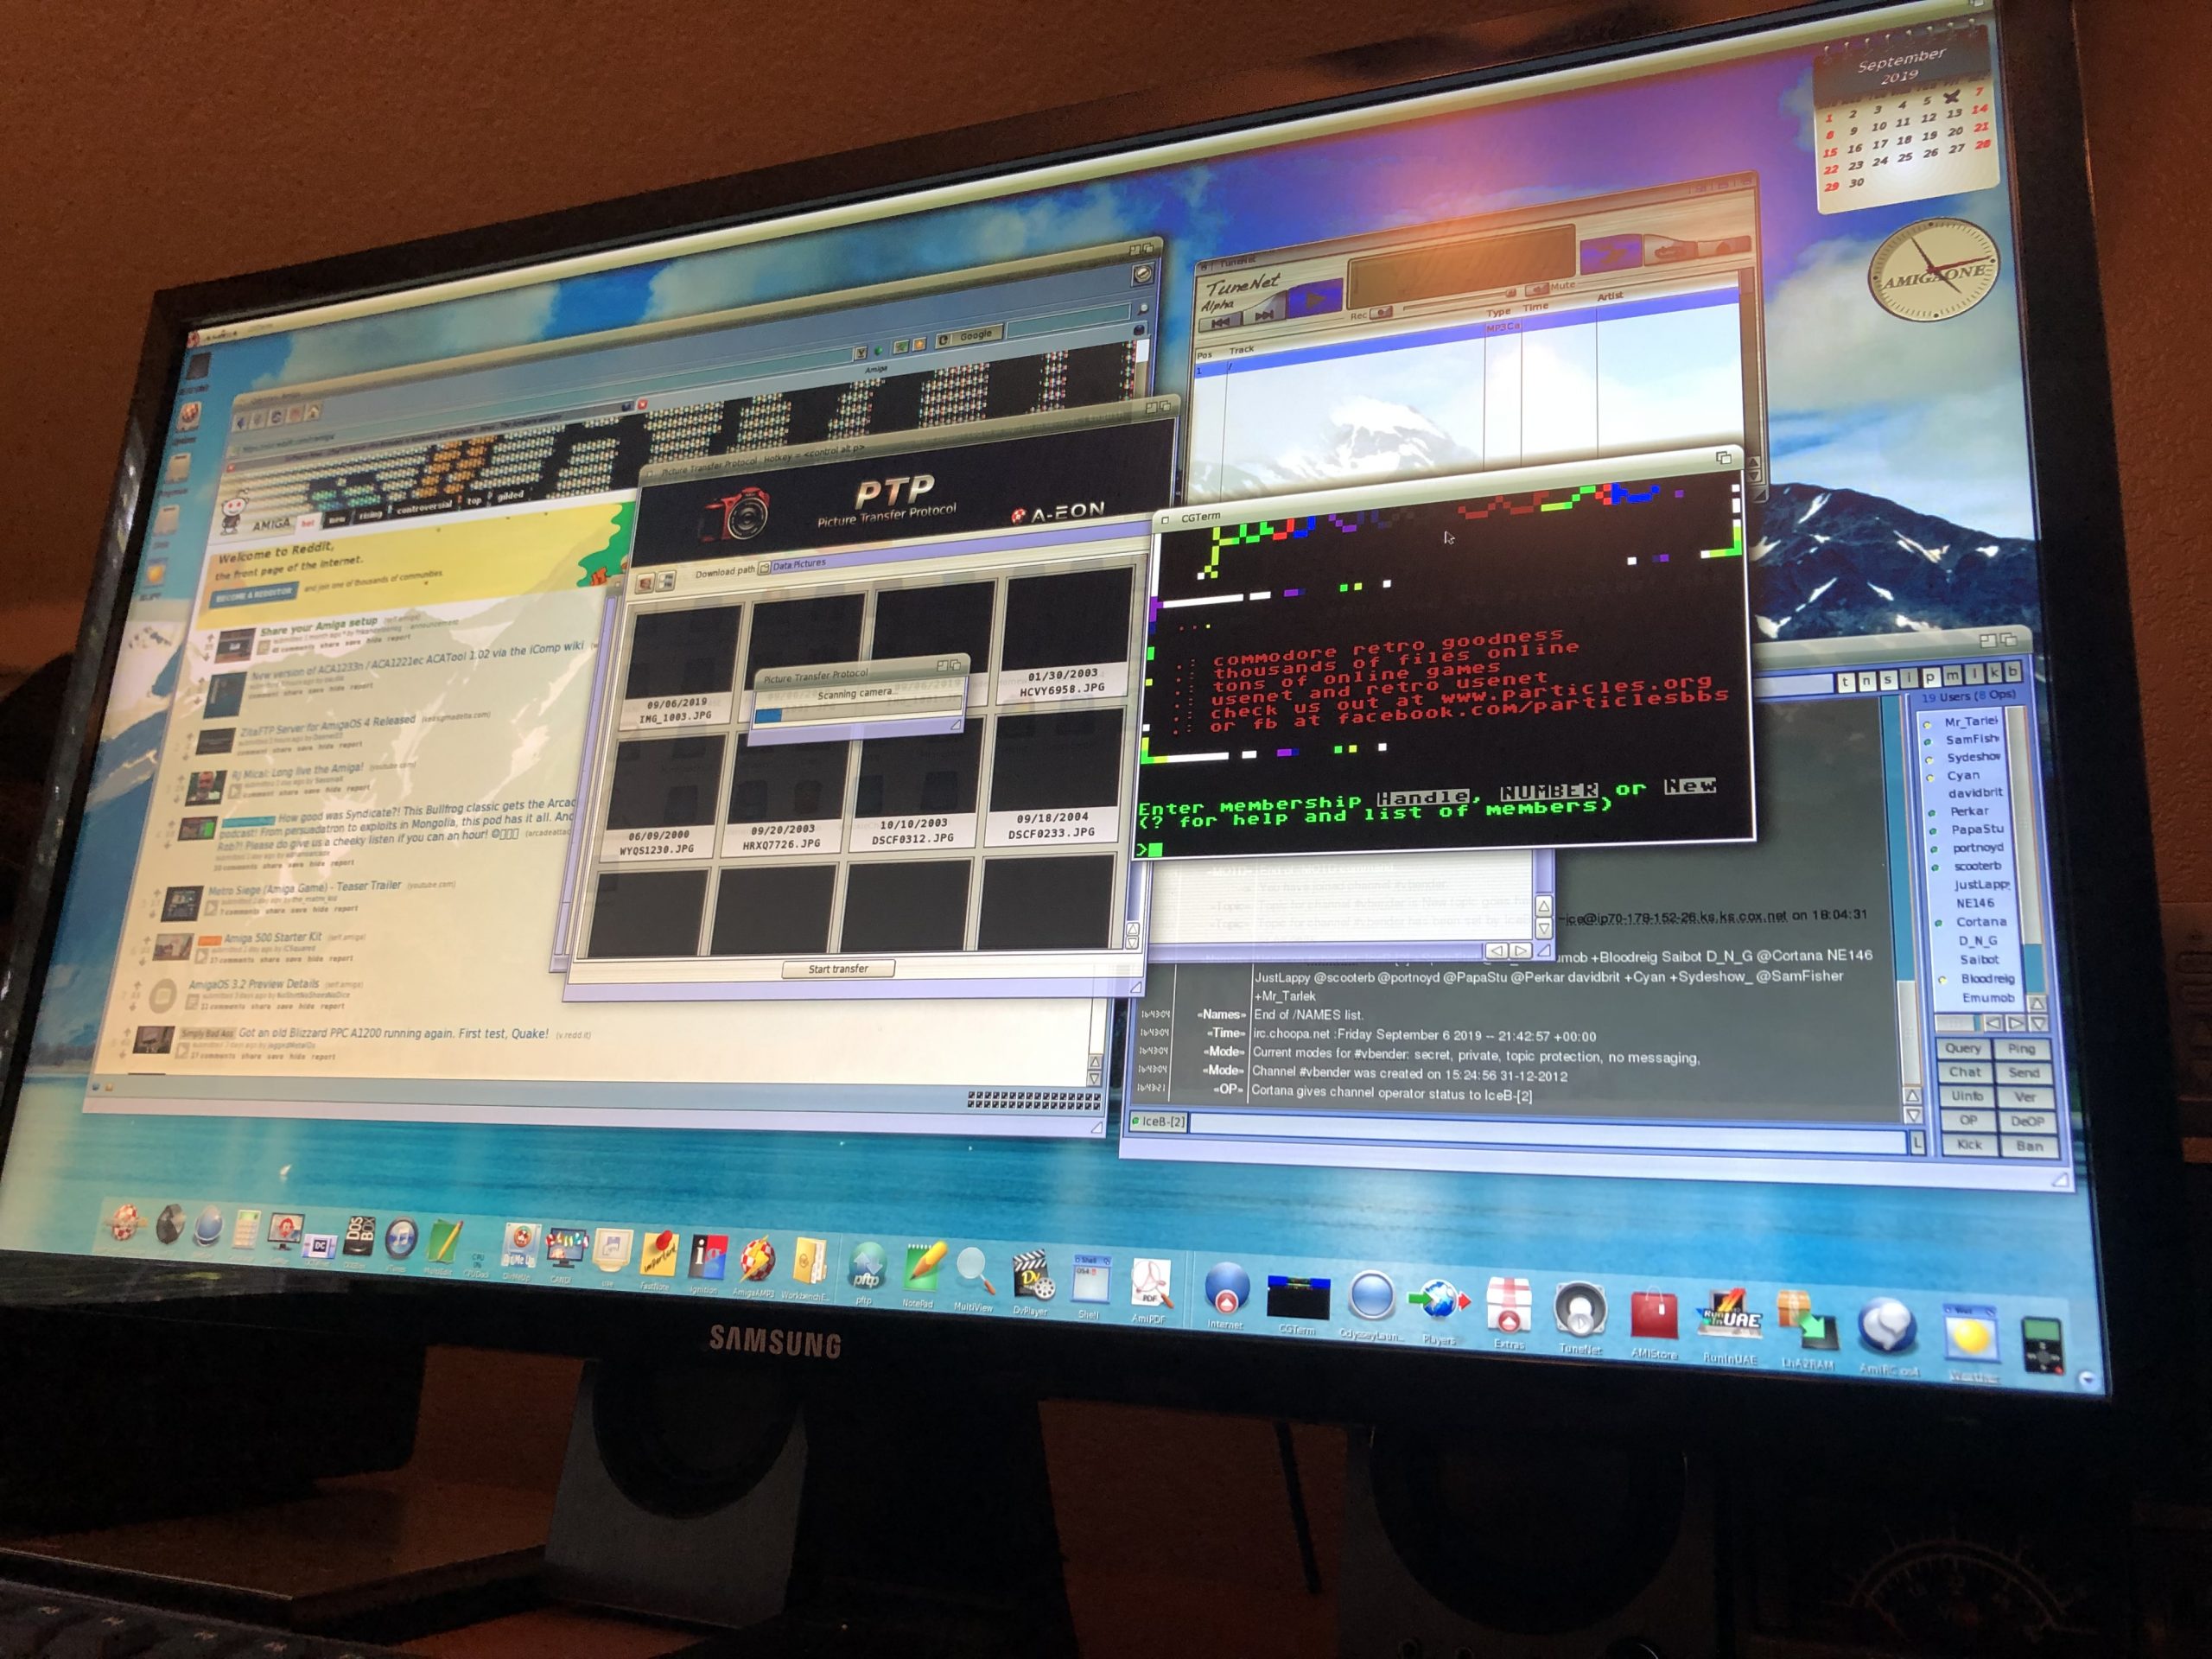This screenshot has width=2212, height=1659.
Task: Toggle the 'b' channel mode button
Action: click(x=2012, y=672)
